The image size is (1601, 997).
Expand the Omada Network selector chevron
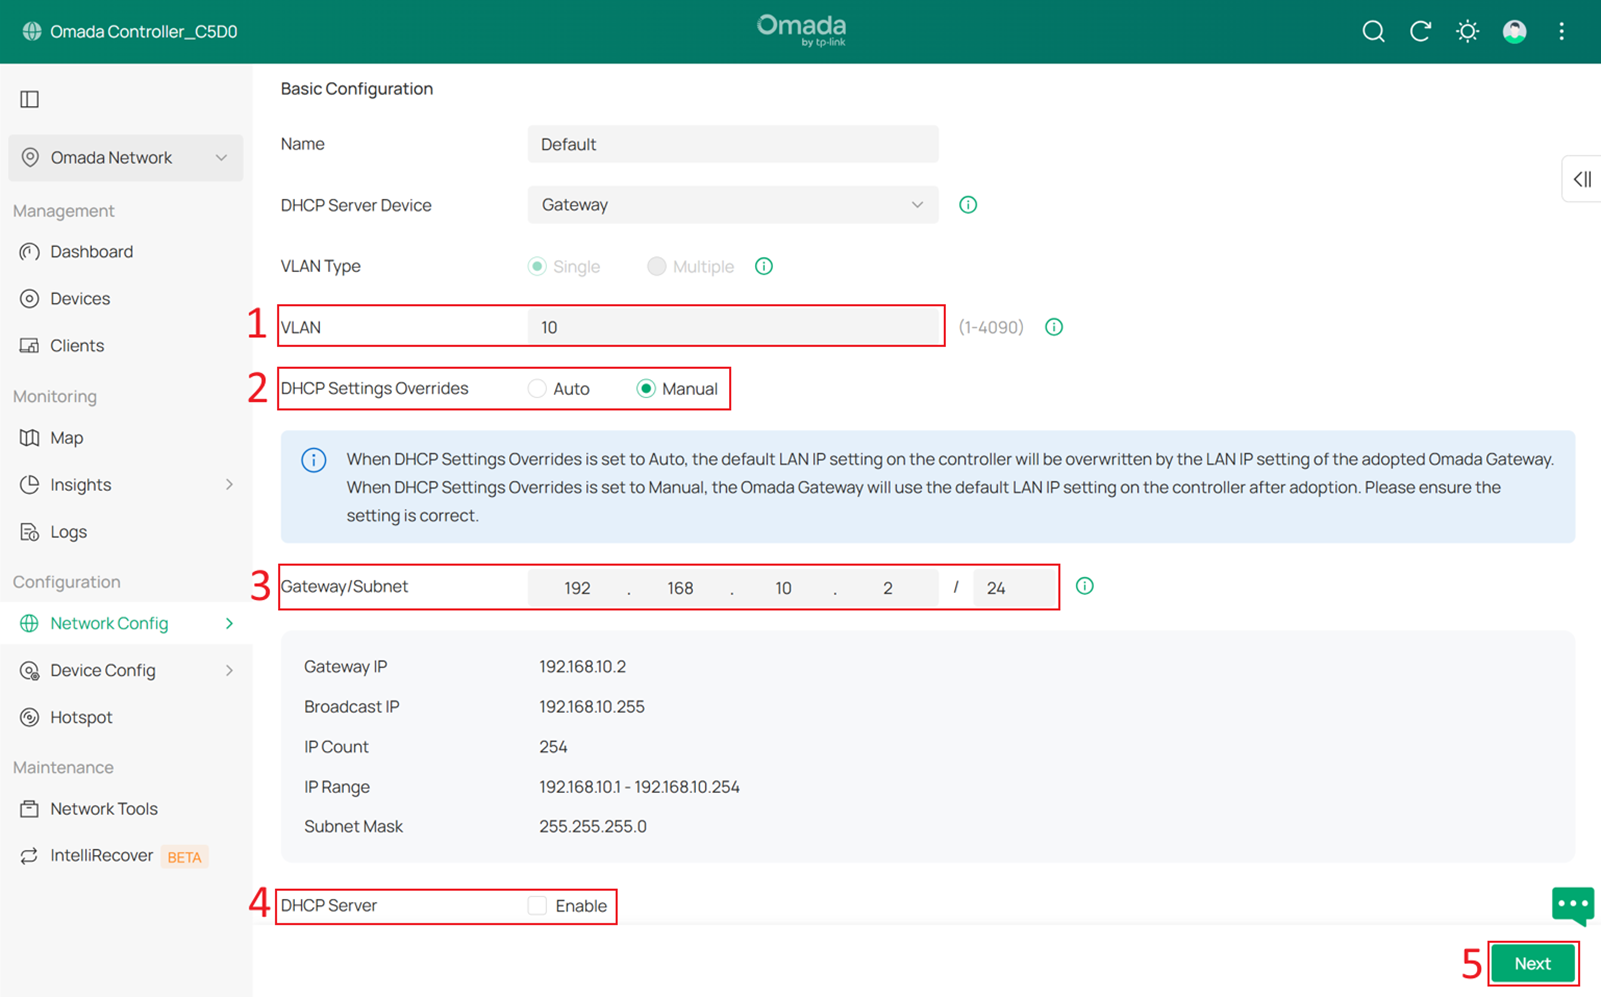[x=221, y=157]
